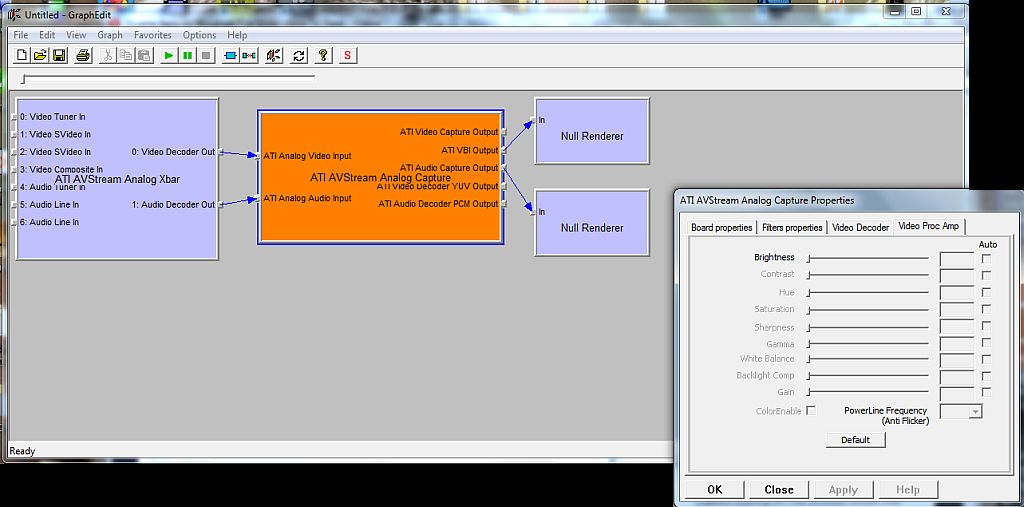This screenshot has width=1024, height=507.
Task: Start the graph with green Play button
Action: [169, 56]
